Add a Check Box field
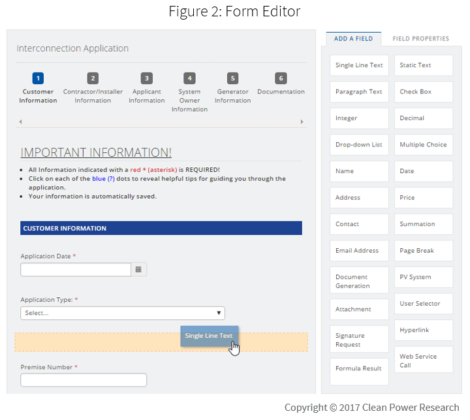The height and width of the screenshot is (420, 470). tap(424, 92)
